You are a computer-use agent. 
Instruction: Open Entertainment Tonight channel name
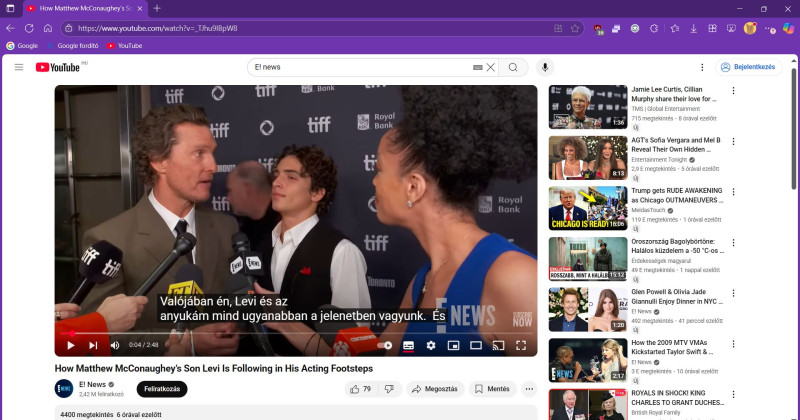coord(659,160)
